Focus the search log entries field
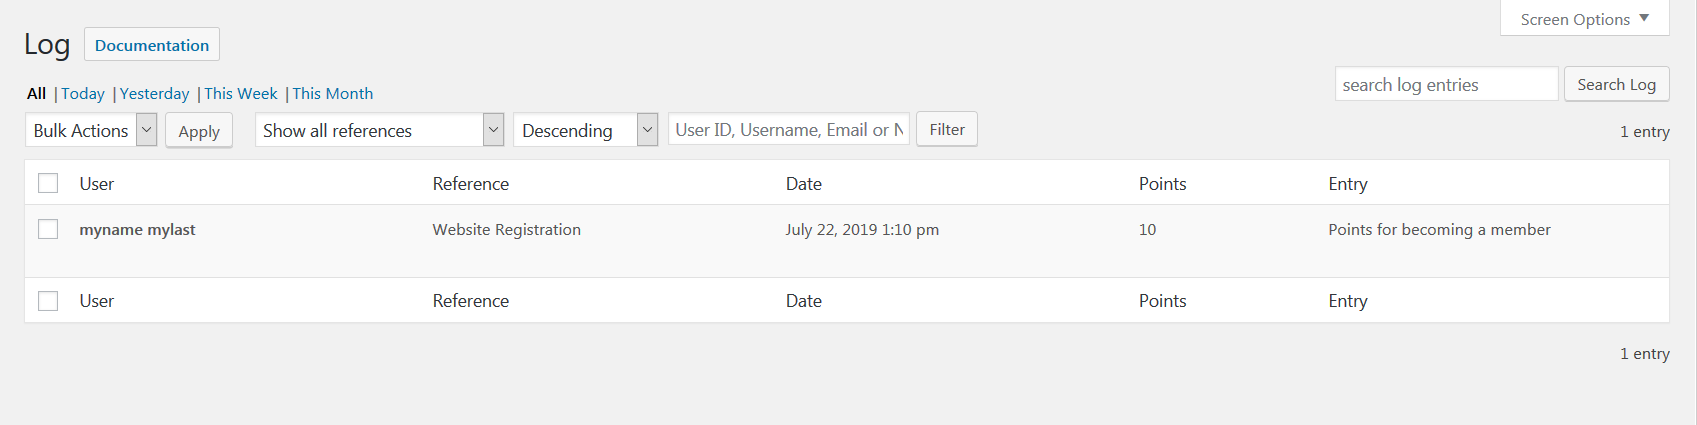This screenshot has height=425, width=1697. 1446,84
